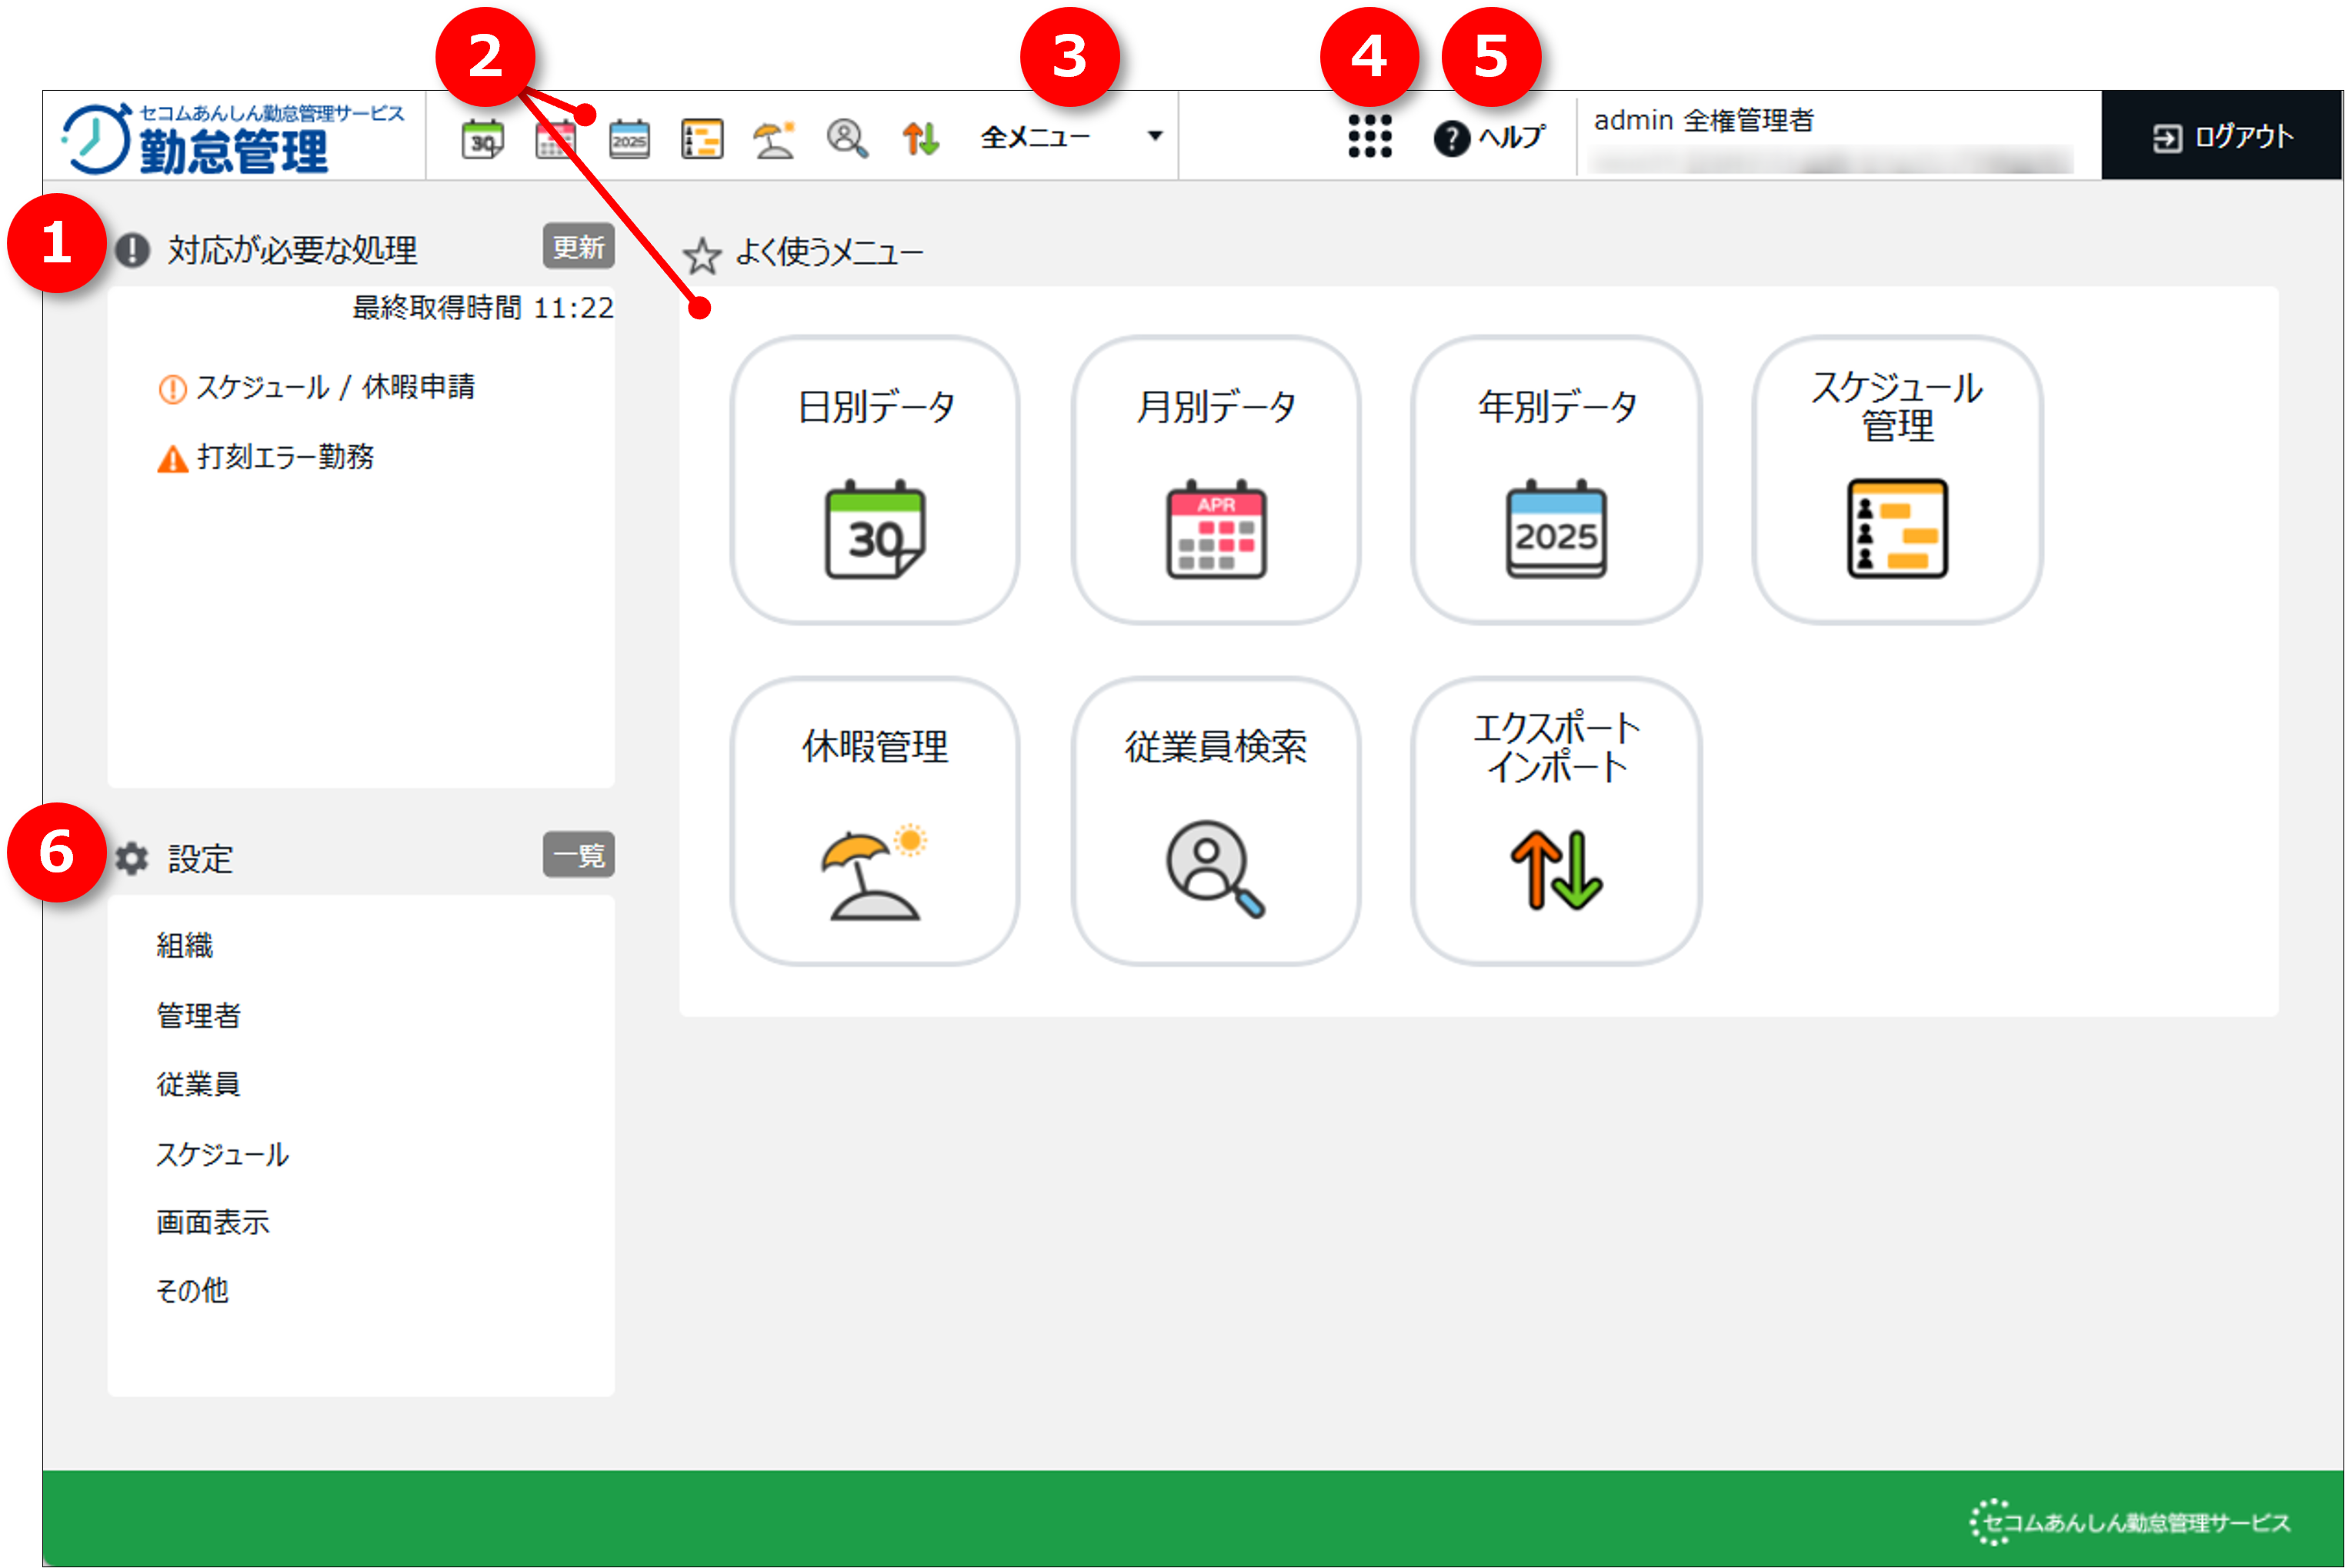Click the ログアウト button
Viewport: 2345px width, 1568px height.
2221,136
